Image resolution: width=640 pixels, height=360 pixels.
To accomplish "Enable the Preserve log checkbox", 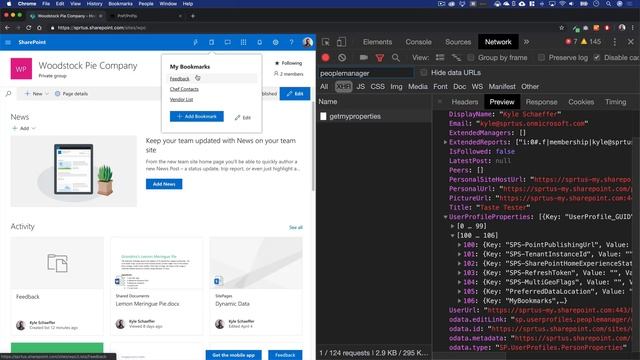I will tap(542, 58).
